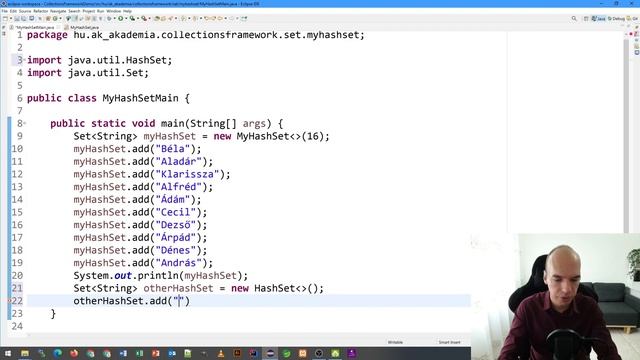Open the File menu

tap(4, 11)
